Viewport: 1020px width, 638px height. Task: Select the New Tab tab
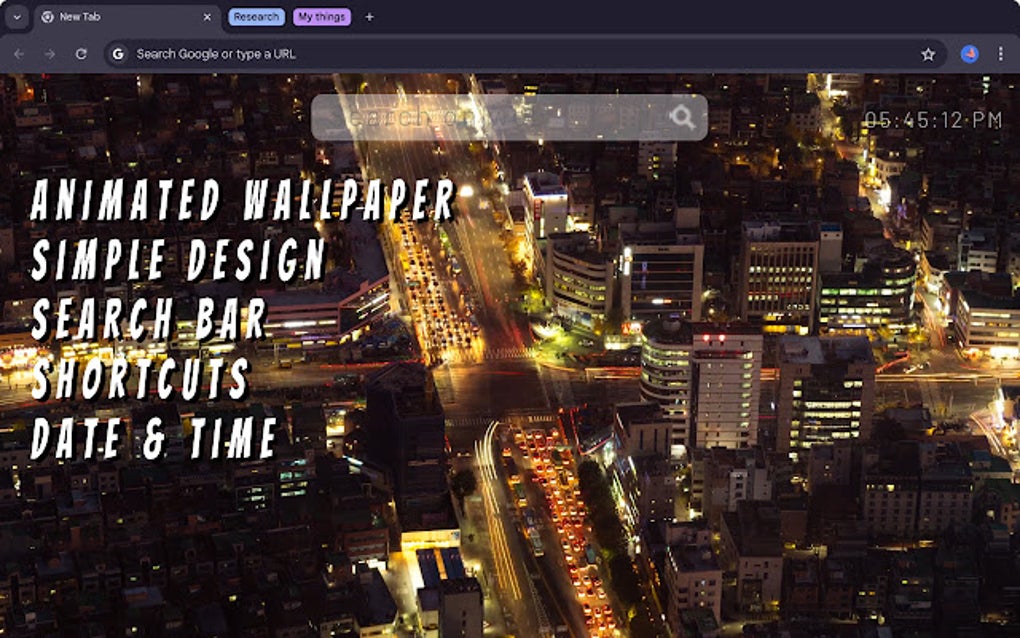[110, 17]
